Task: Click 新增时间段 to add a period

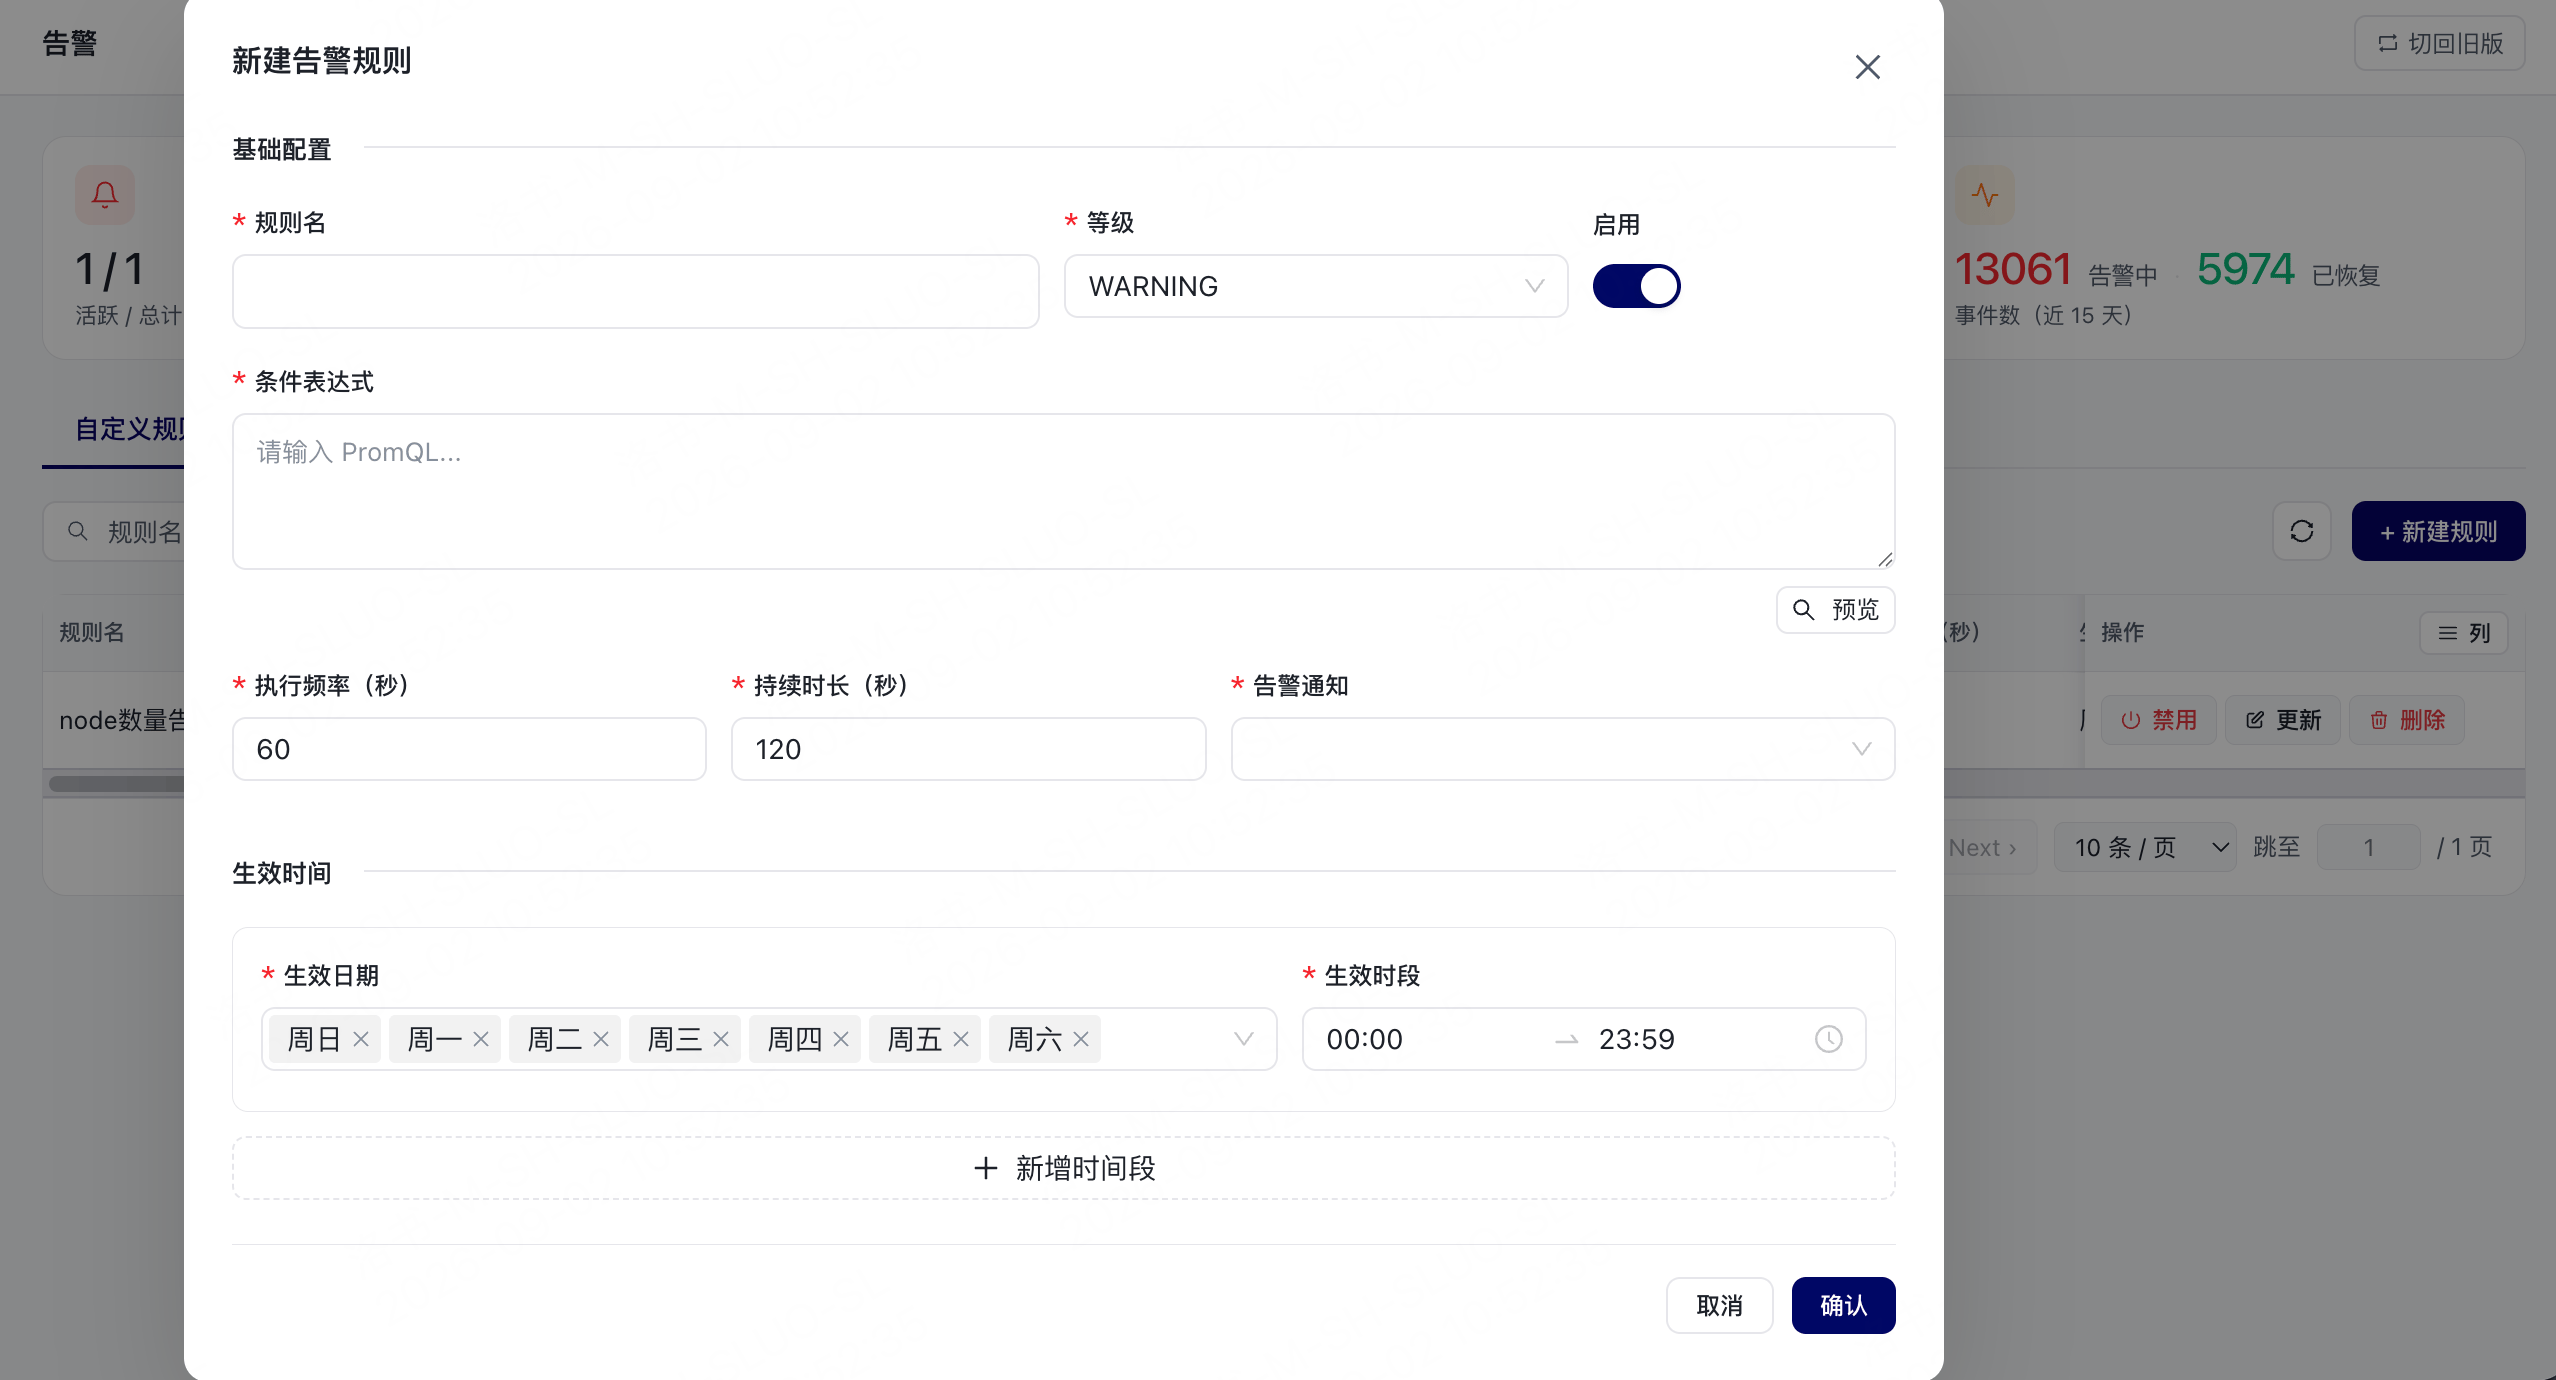Action: pyautogui.click(x=1063, y=1168)
